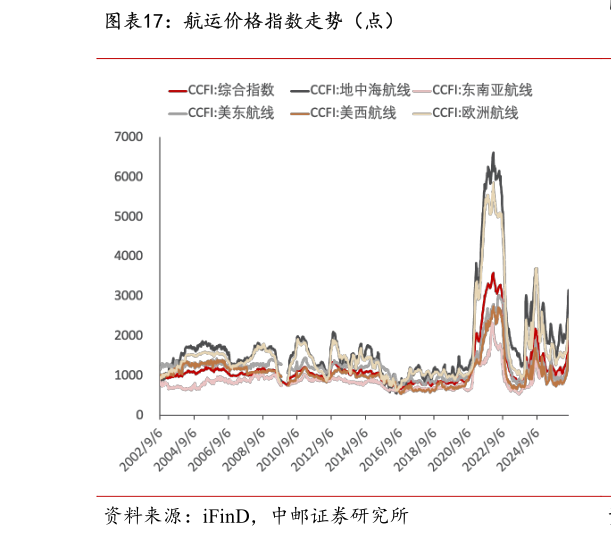Click the 中邮证券研究所 source text
This screenshot has height=537, width=611.
340,516
